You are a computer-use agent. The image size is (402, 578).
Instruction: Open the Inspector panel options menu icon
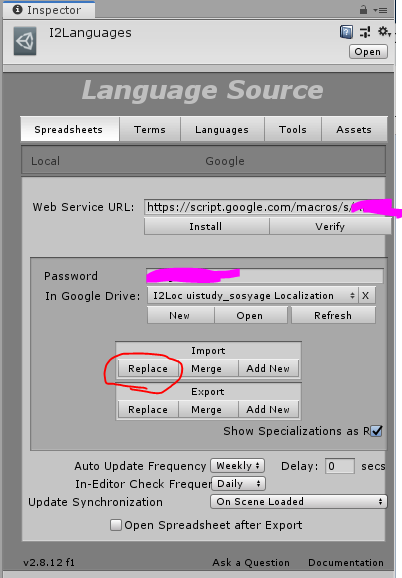coord(381,10)
